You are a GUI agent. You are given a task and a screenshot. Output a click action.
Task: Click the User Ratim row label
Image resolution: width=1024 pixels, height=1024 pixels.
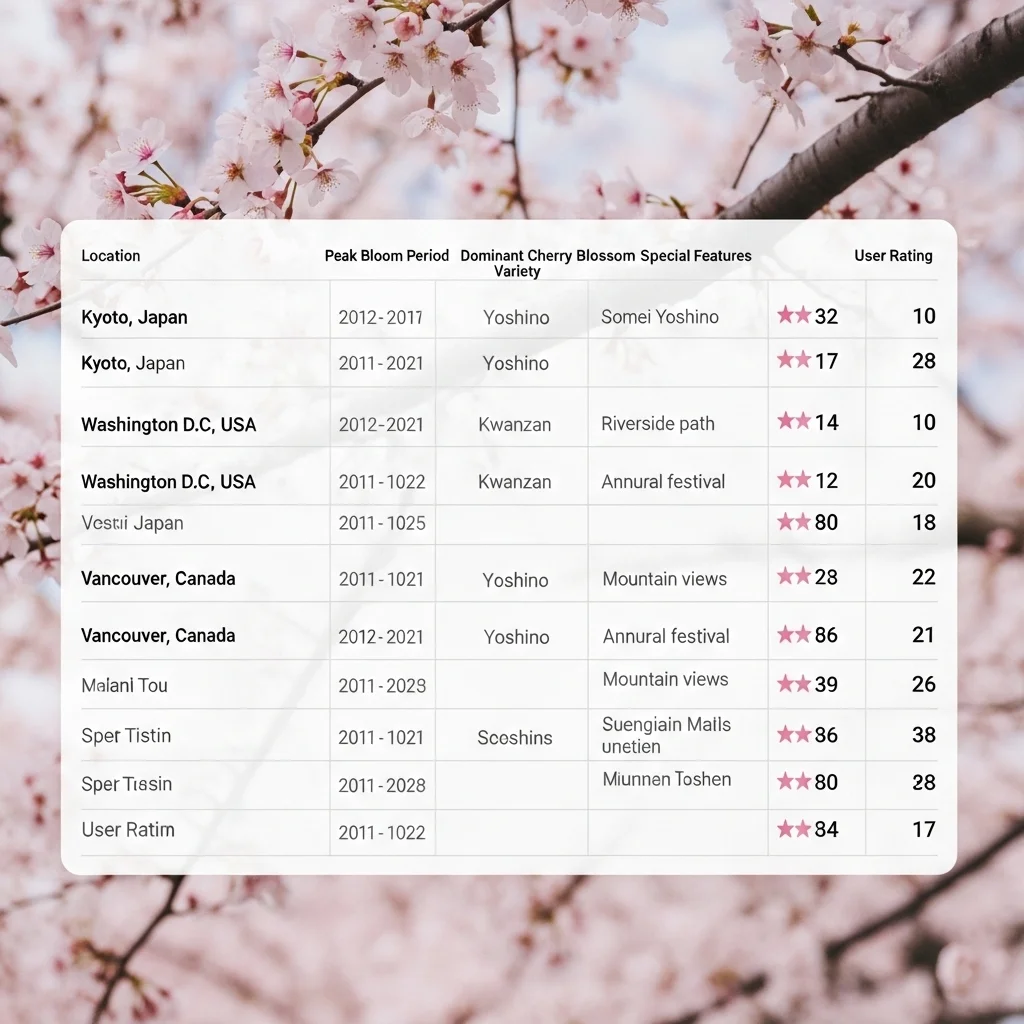pos(128,830)
